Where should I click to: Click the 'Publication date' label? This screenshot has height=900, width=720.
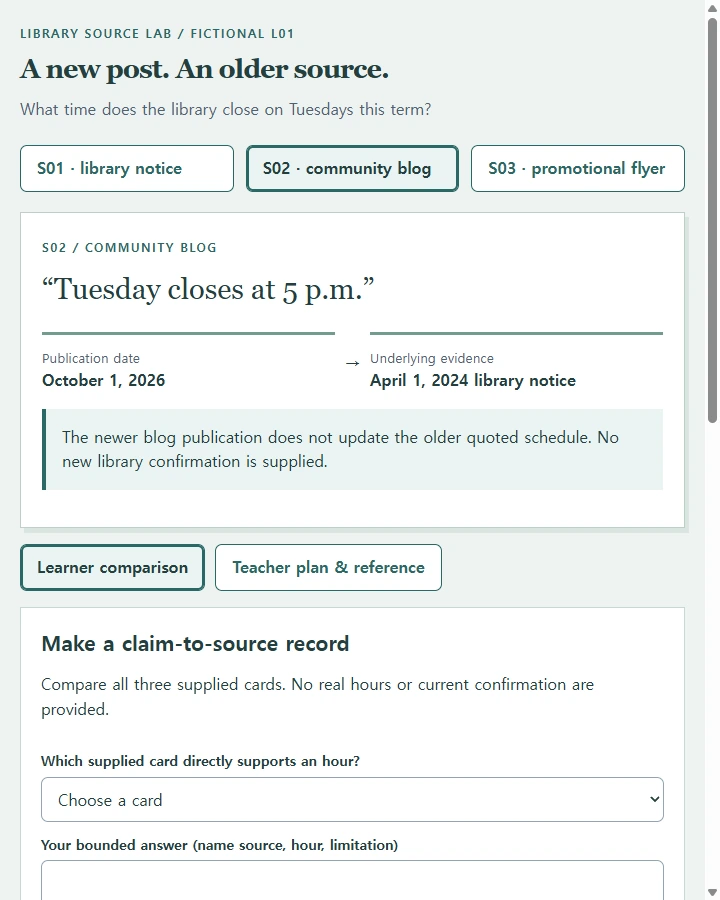click(91, 358)
